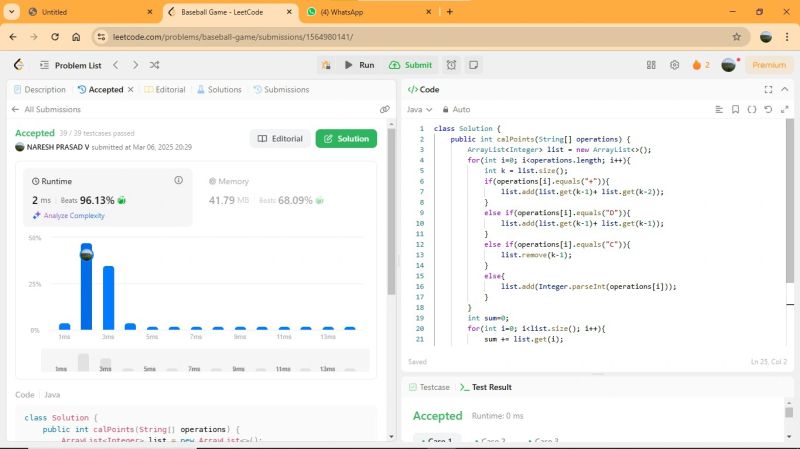Click the format code icon
Screen dimensions: 800x449
click(719, 109)
